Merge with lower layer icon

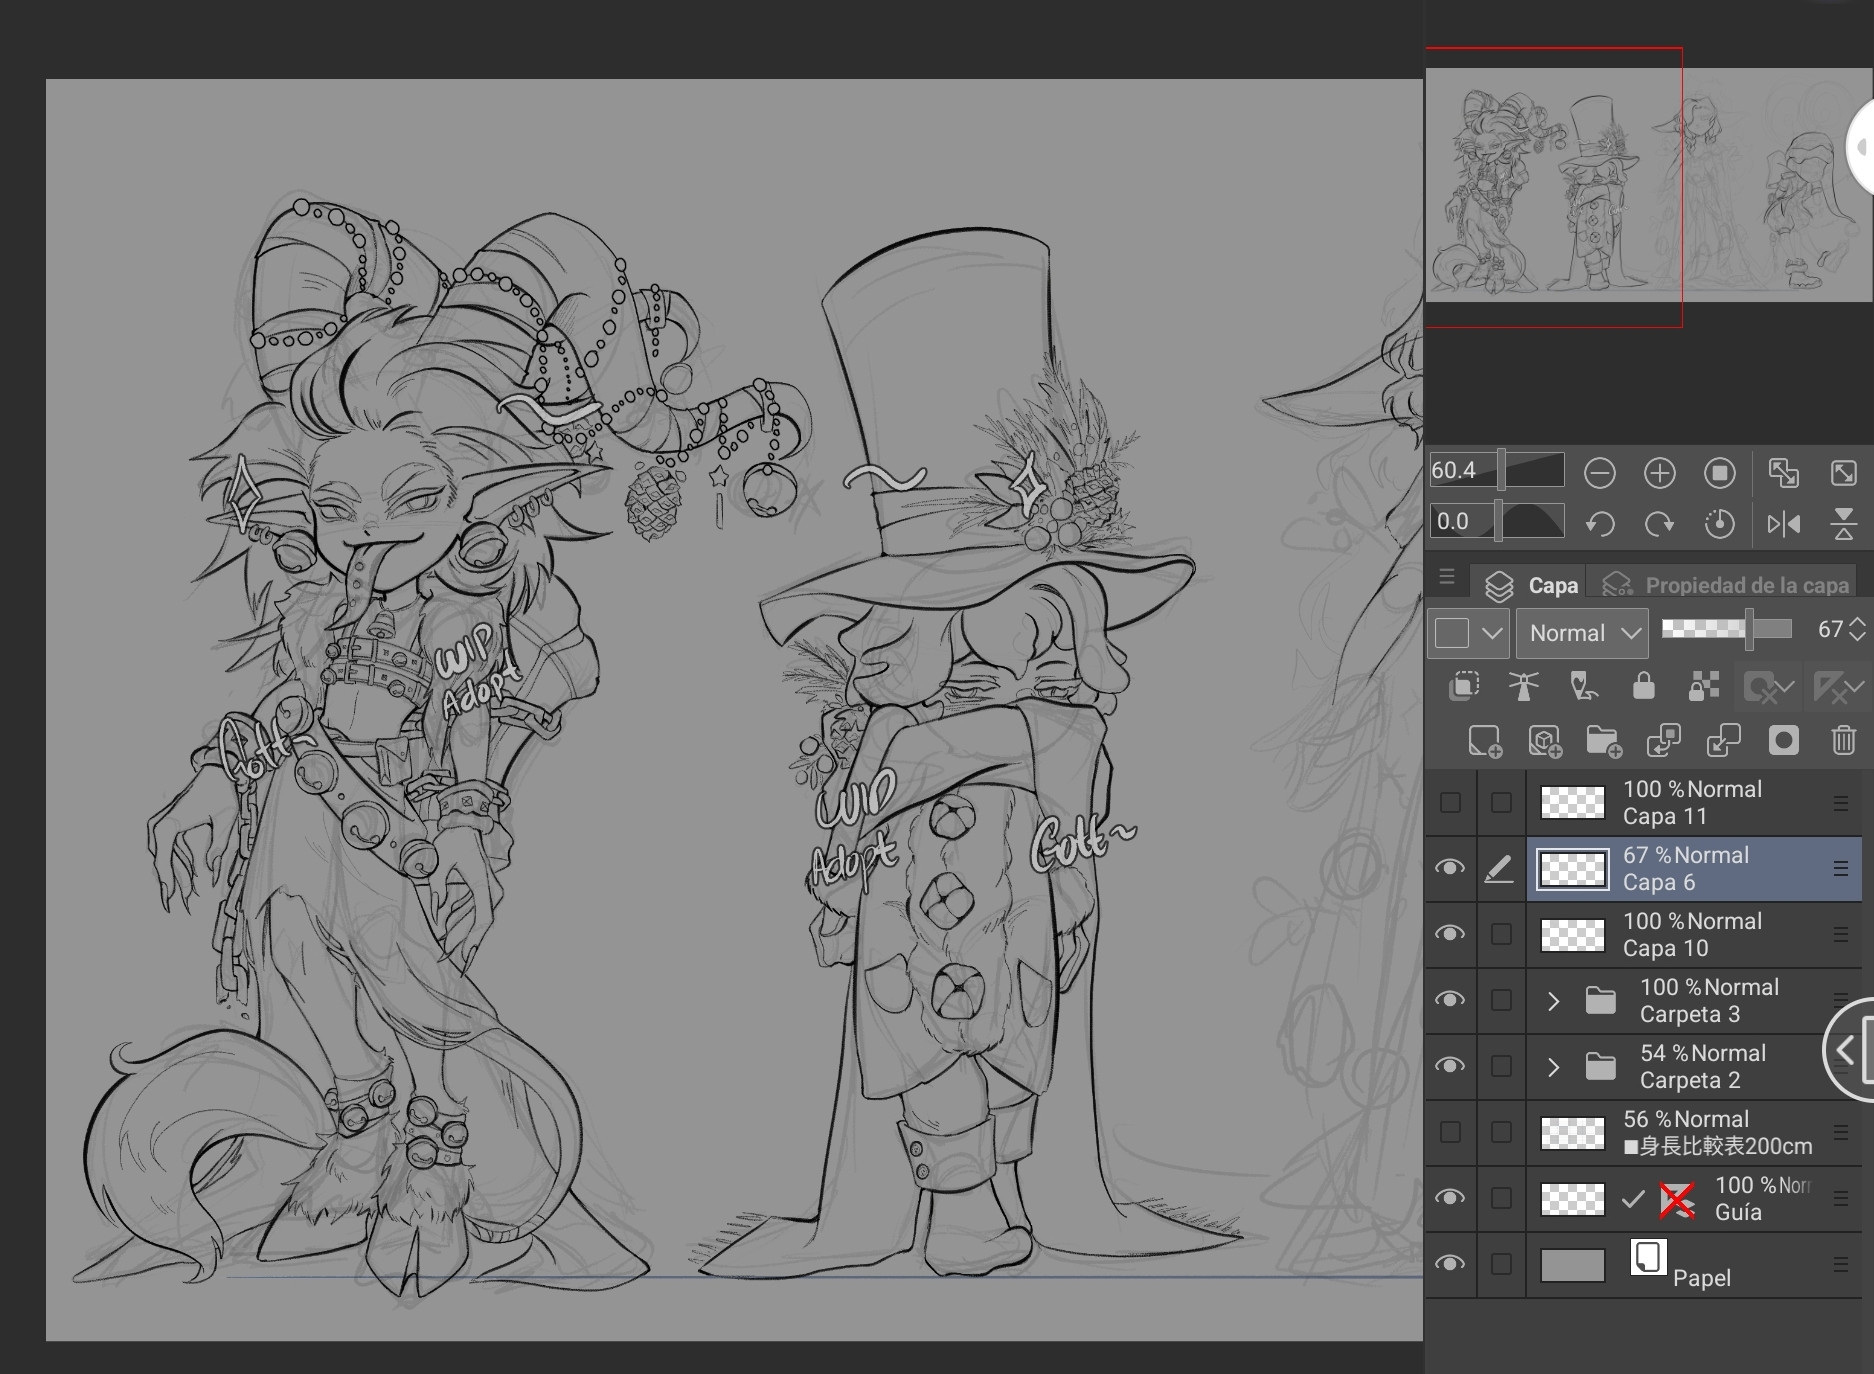(1724, 741)
